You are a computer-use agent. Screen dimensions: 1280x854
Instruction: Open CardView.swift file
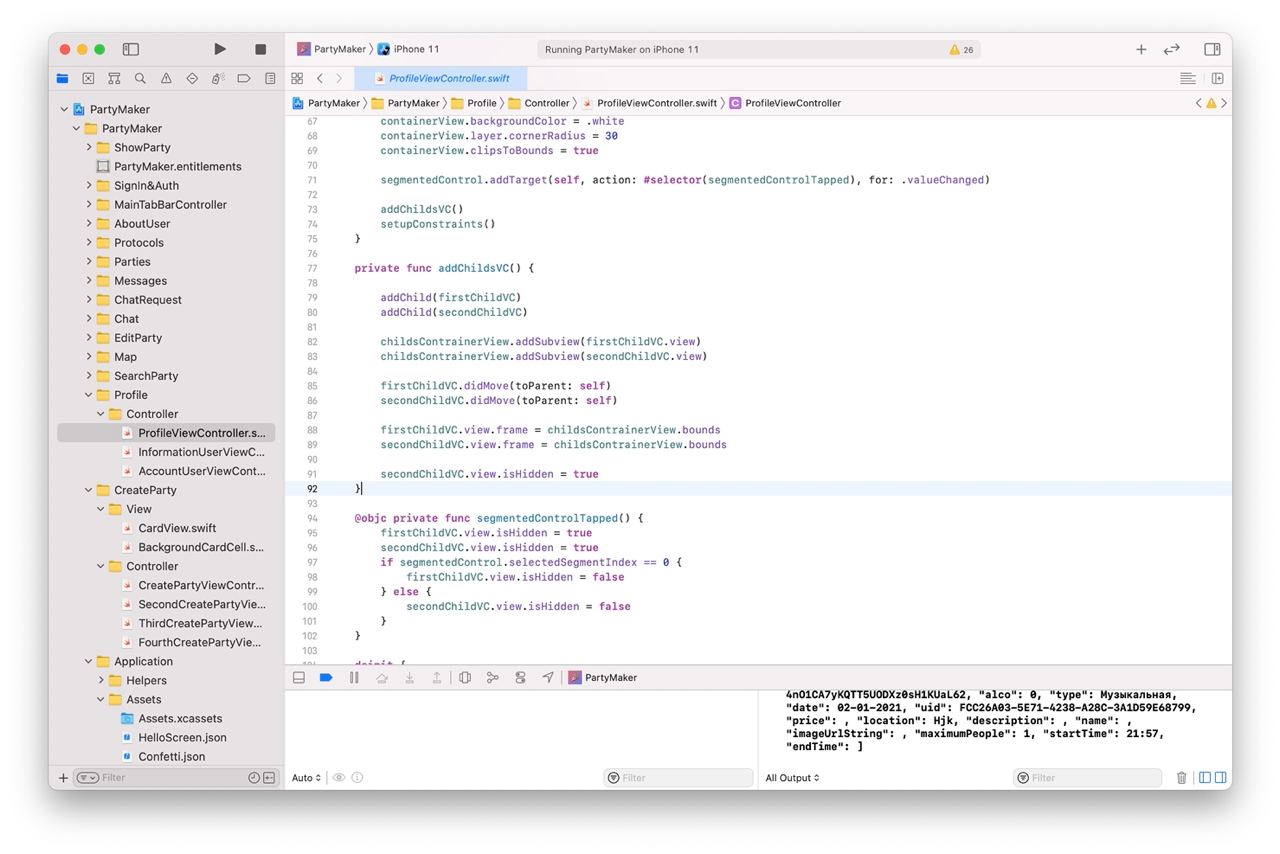point(166,528)
